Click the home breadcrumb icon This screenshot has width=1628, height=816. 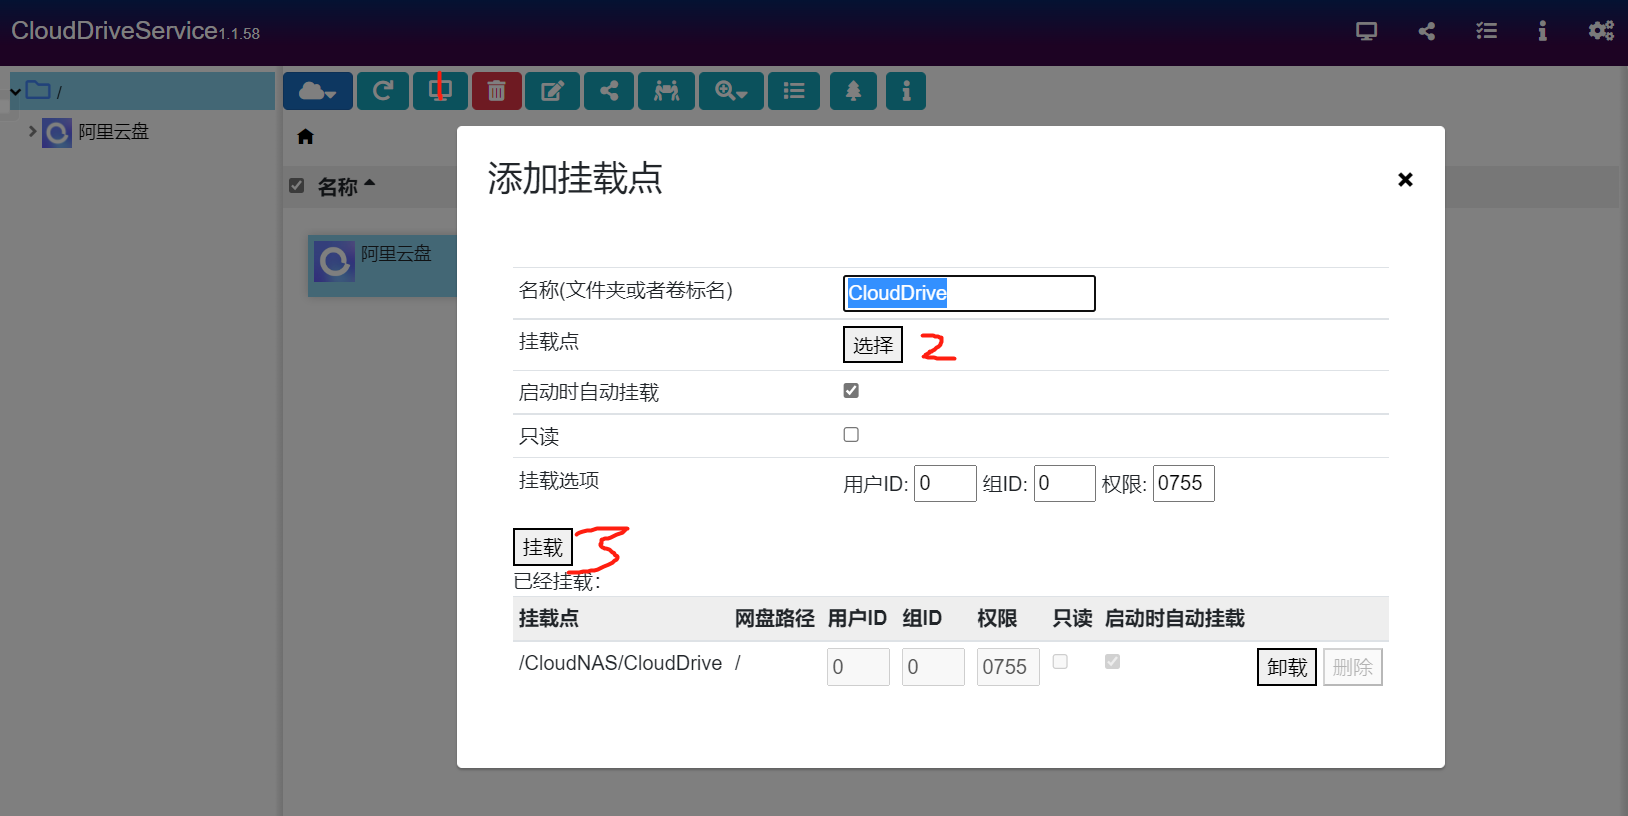(x=306, y=137)
